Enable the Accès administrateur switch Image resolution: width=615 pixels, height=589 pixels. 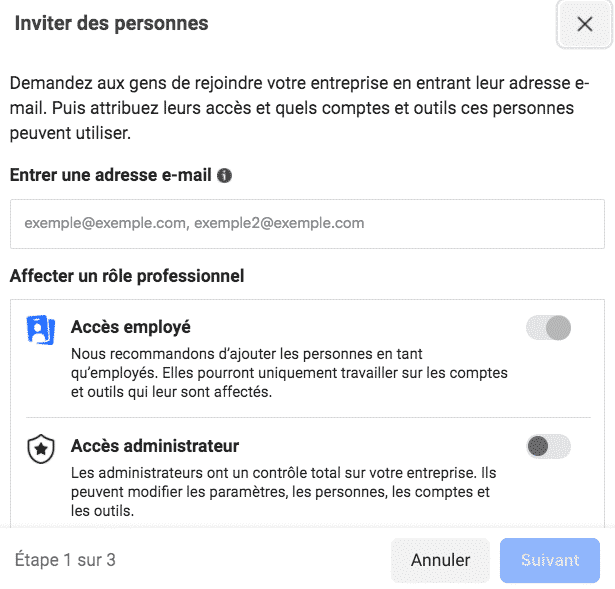coord(548,446)
